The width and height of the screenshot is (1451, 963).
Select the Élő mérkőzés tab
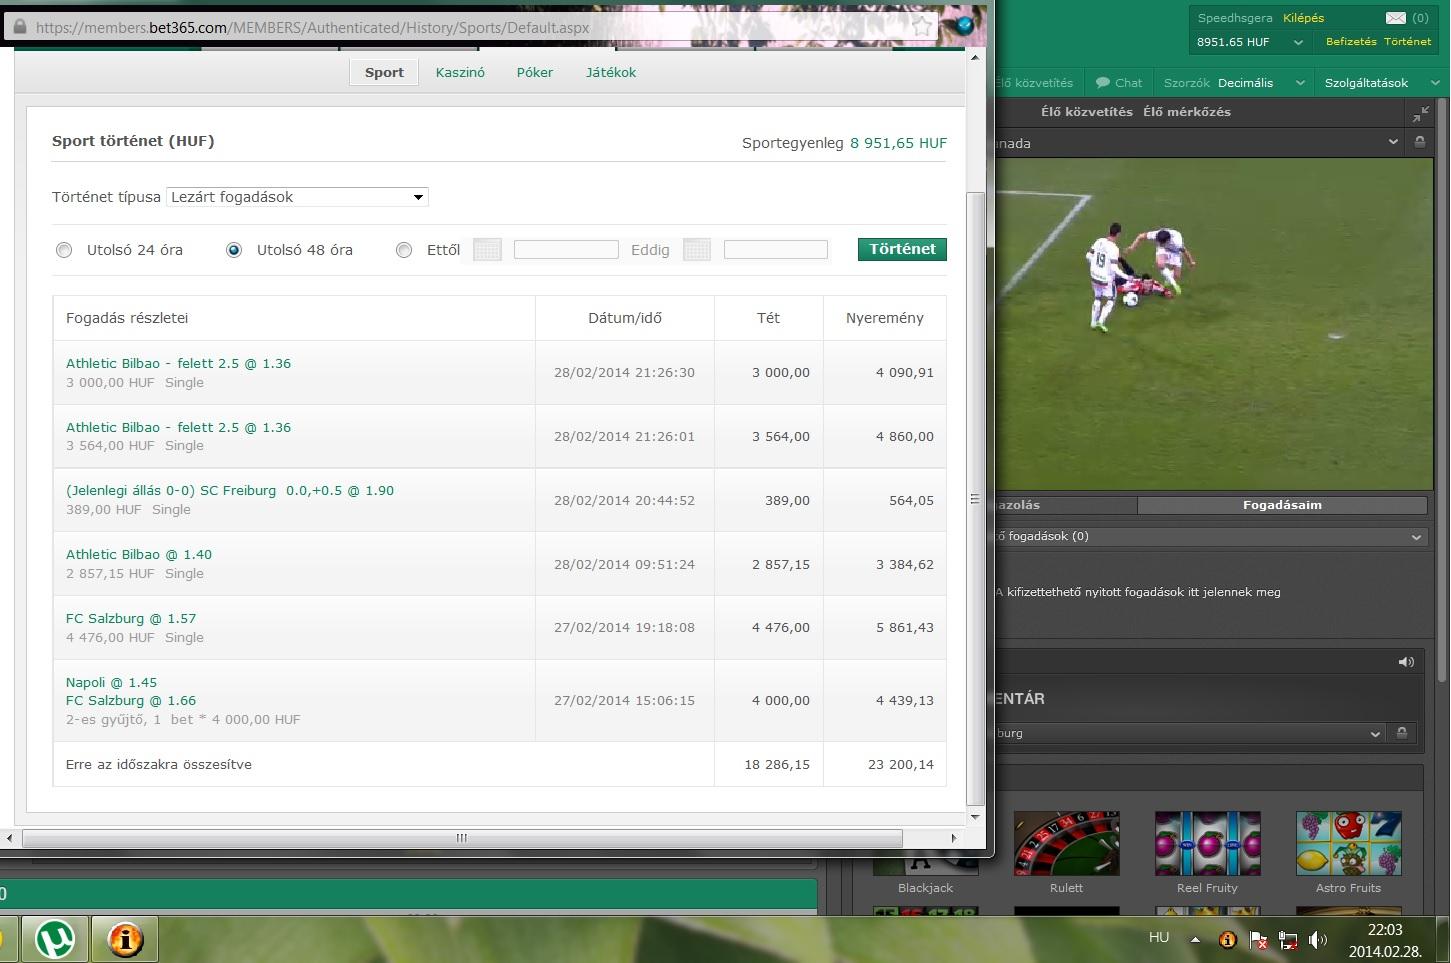pyautogui.click(x=1187, y=112)
